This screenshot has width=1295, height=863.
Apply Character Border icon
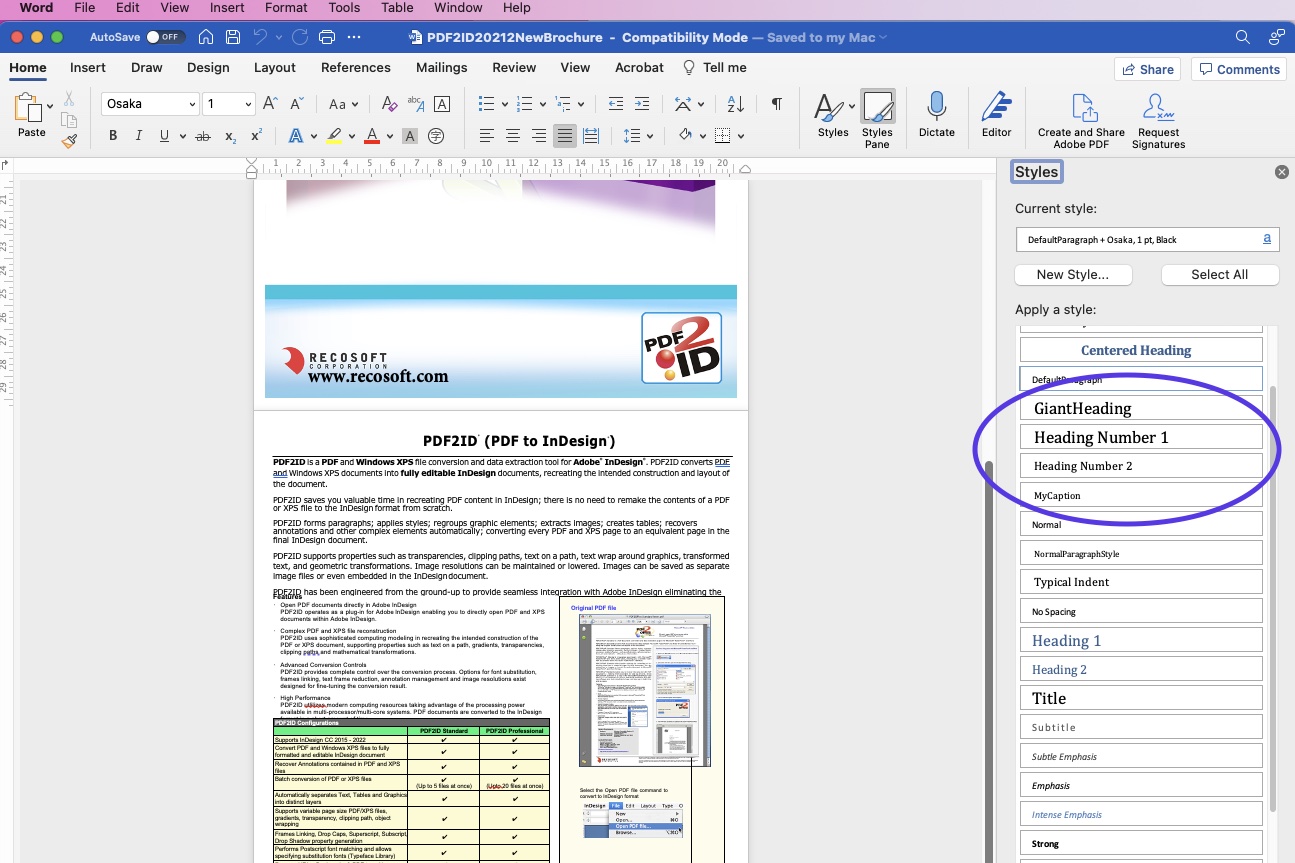tap(442, 104)
